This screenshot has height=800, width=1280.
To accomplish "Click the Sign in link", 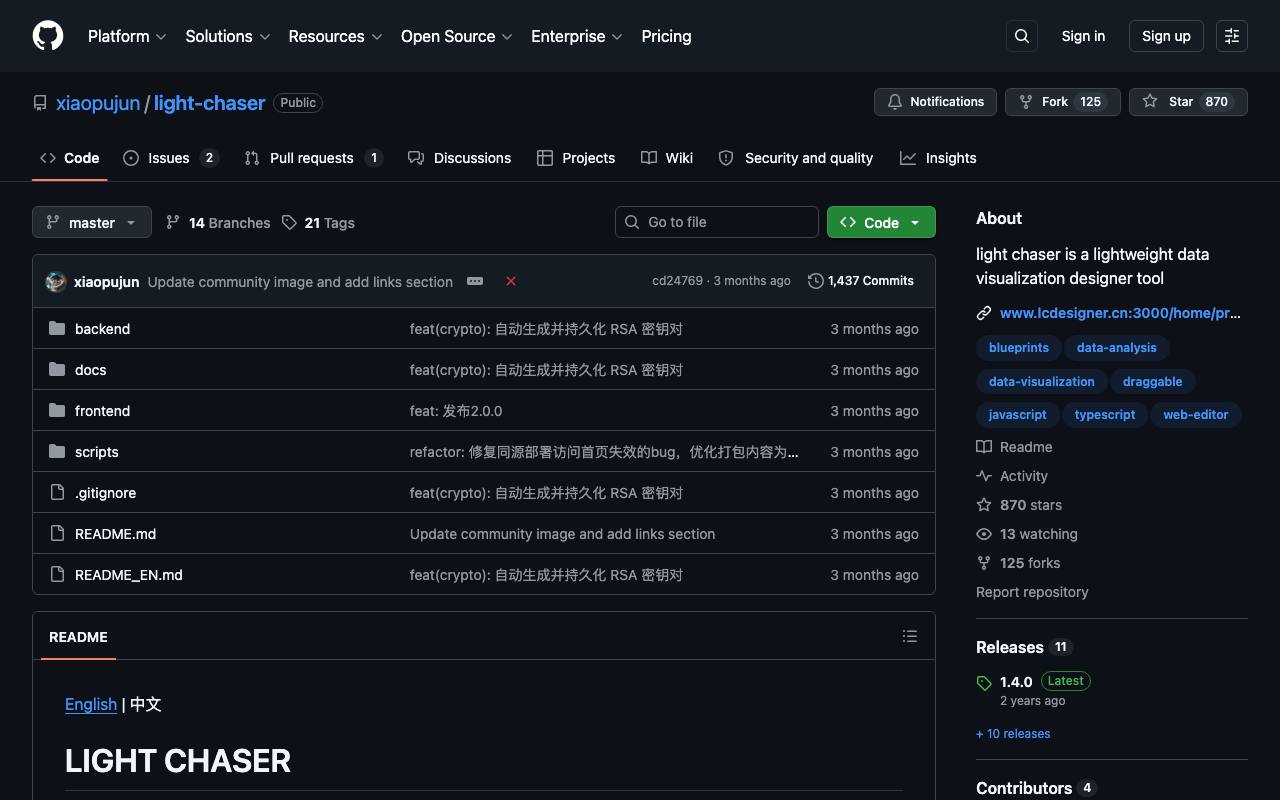I will point(1083,36).
